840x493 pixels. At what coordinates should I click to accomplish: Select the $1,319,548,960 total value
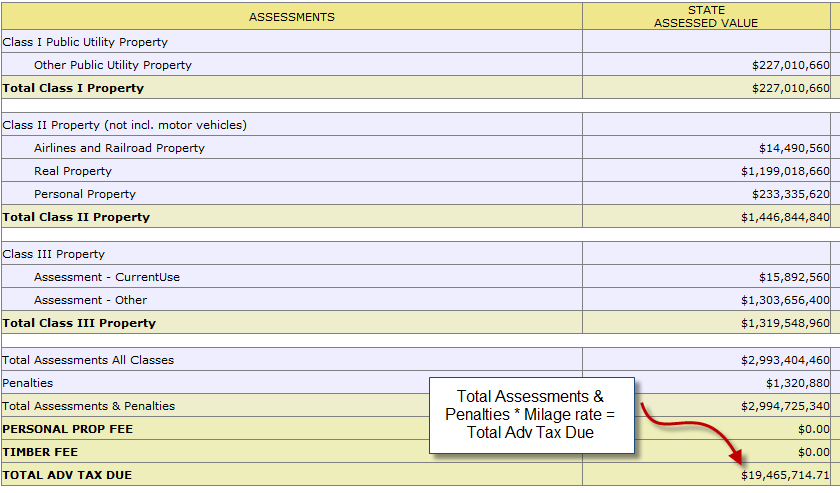pos(785,323)
